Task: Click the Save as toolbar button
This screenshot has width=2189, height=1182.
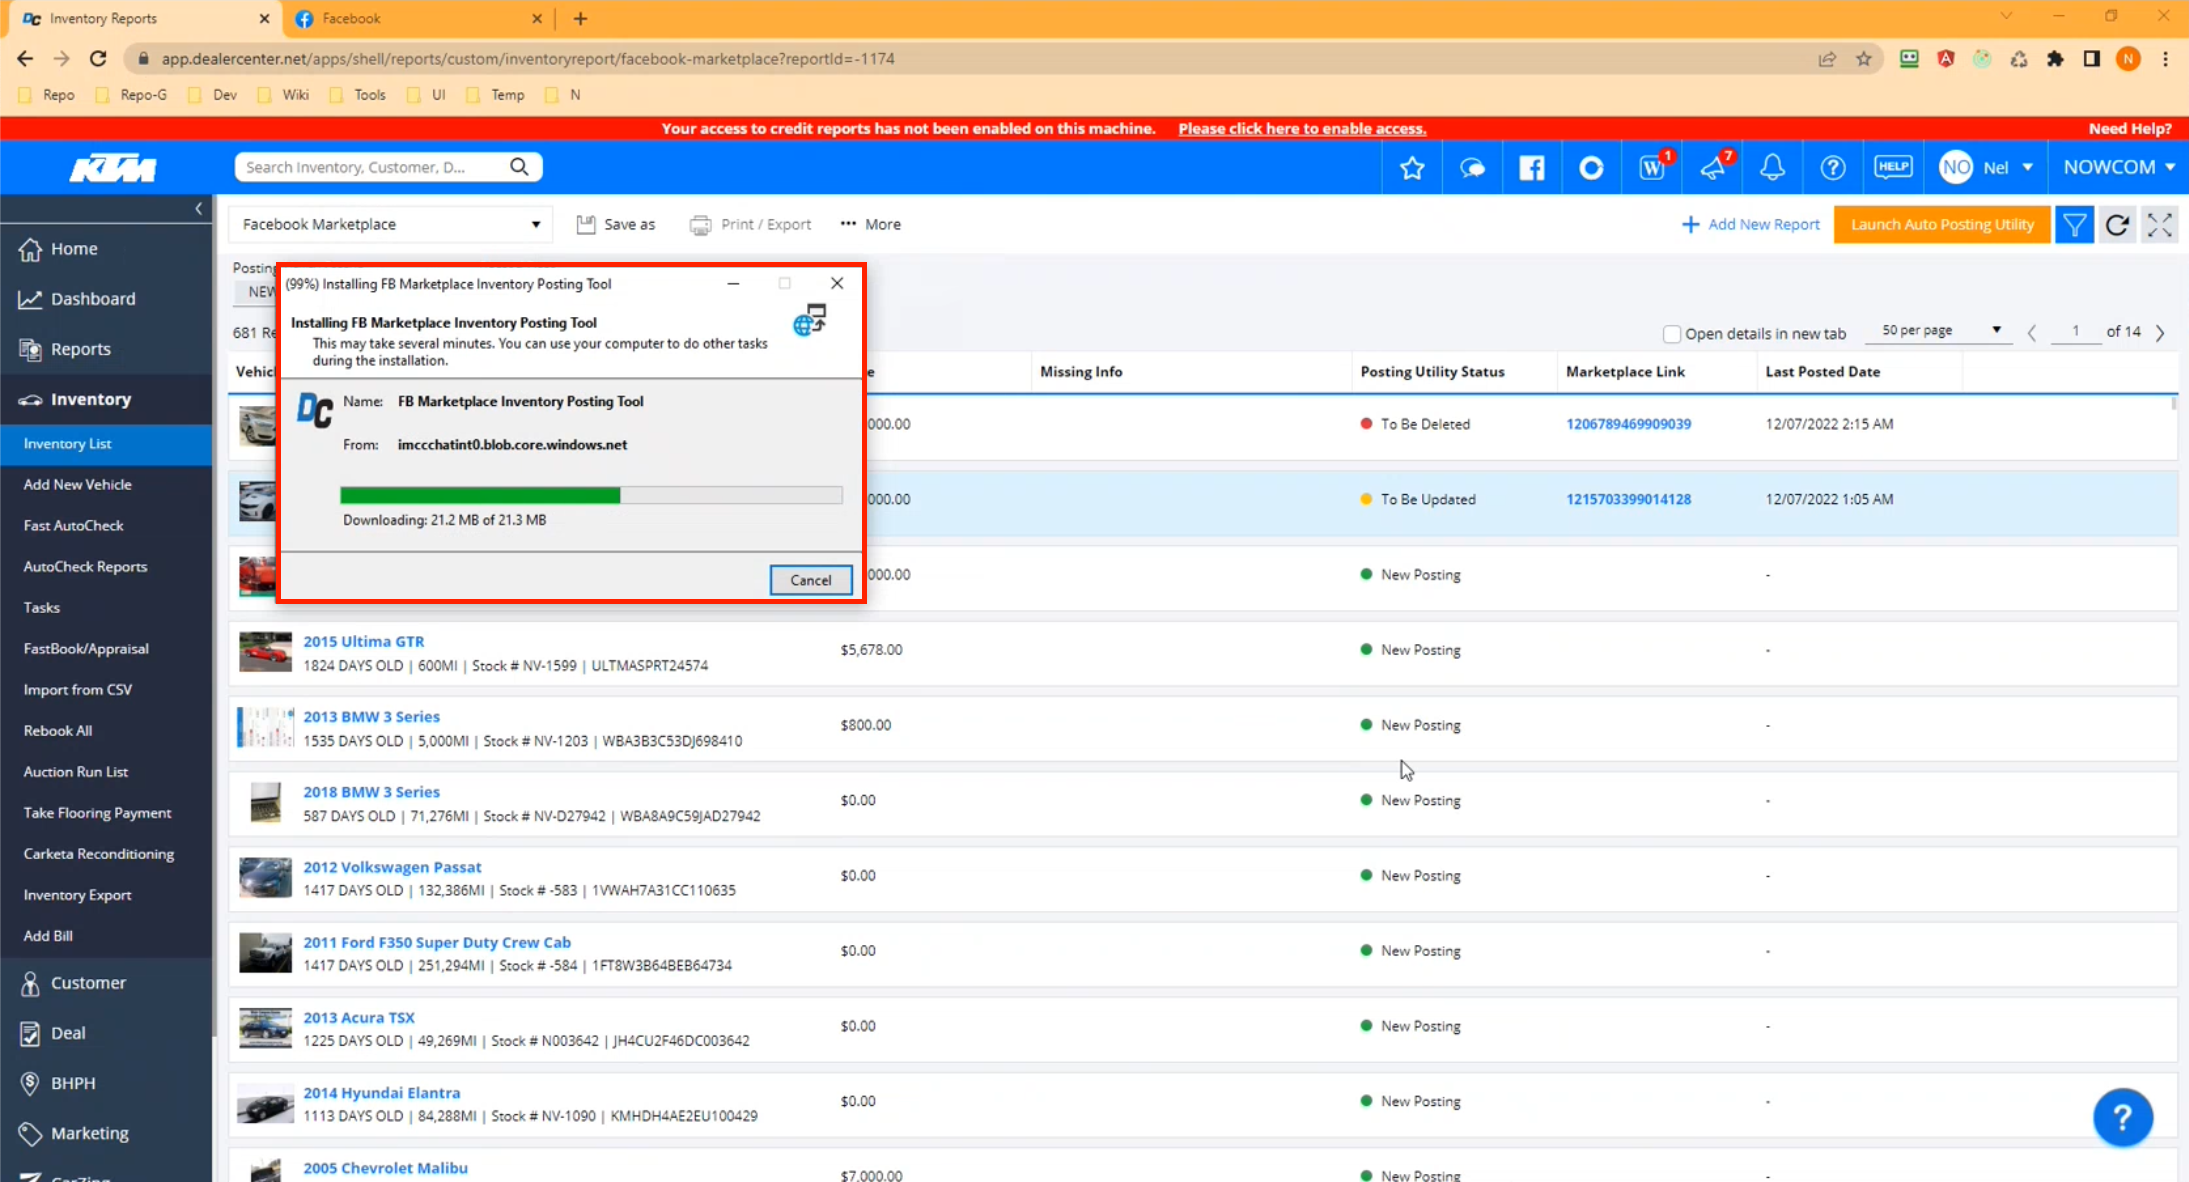Action: [616, 224]
